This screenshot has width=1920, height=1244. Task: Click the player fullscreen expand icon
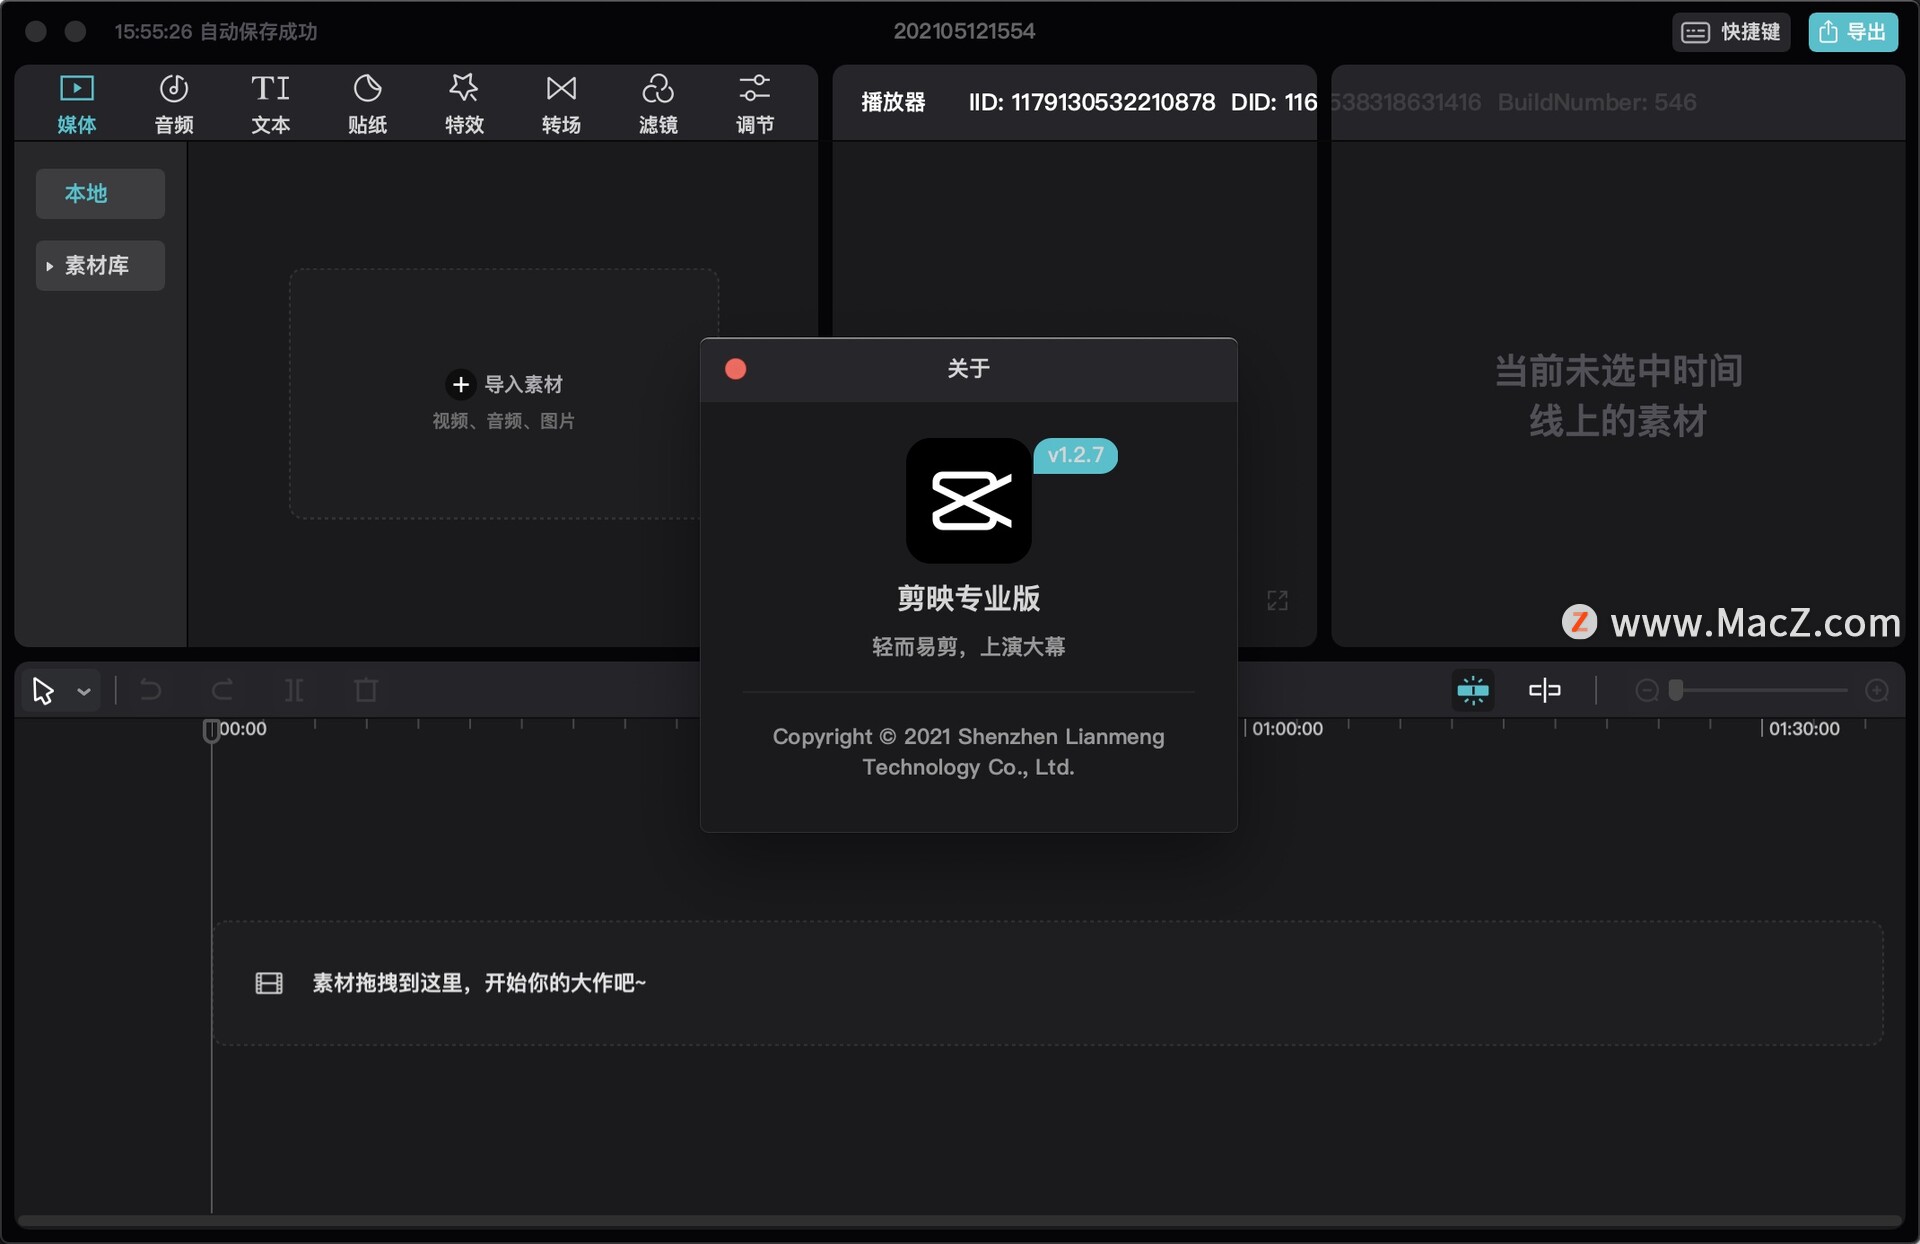[1277, 600]
